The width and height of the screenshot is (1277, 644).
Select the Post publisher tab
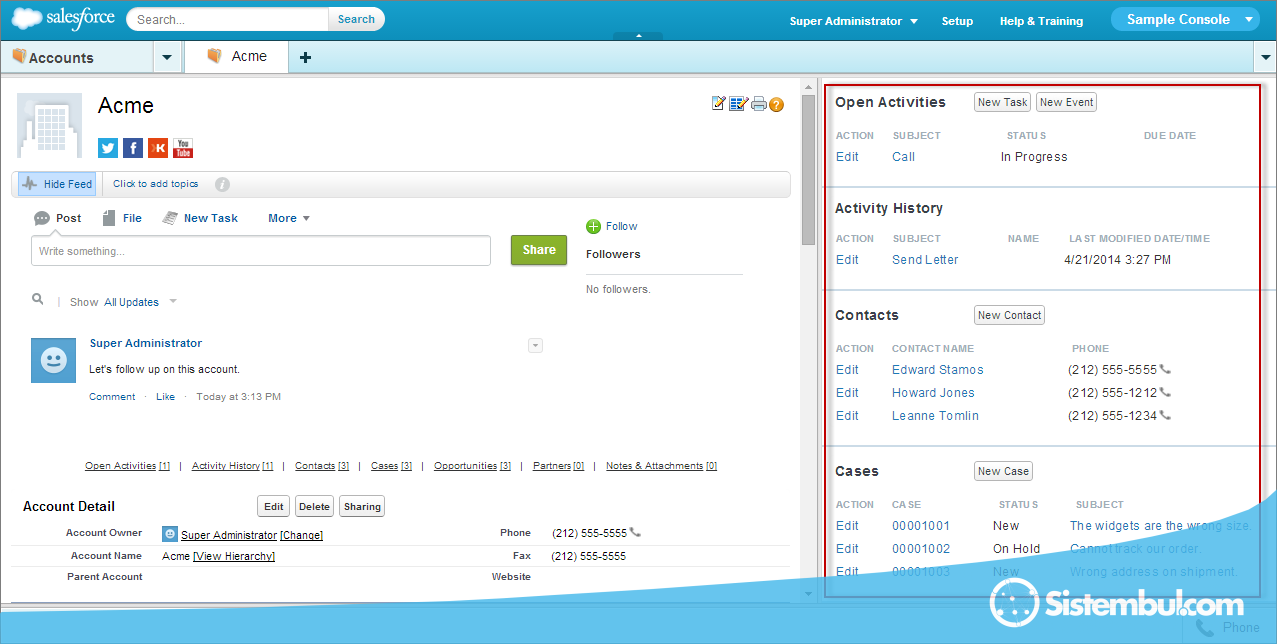(x=58, y=218)
